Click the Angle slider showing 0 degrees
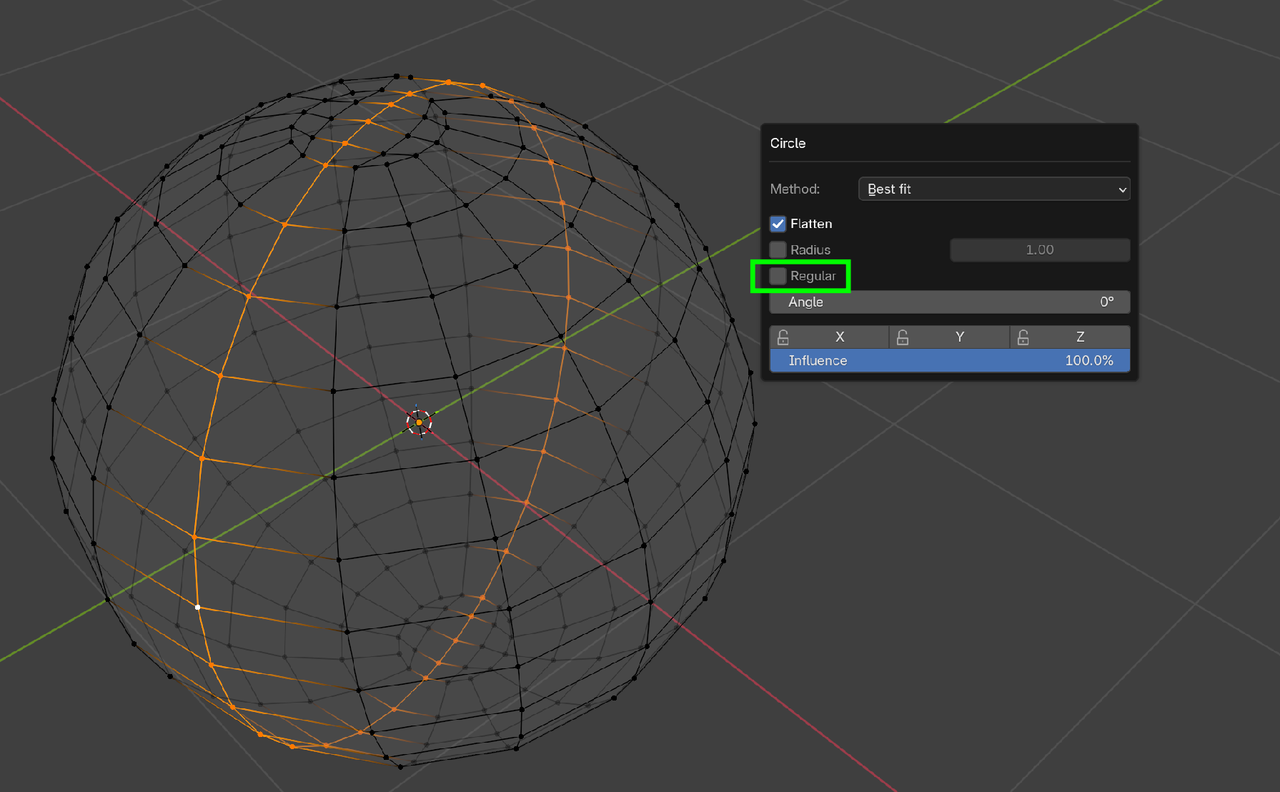Image resolution: width=1280 pixels, height=792 pixels. (x=949, y=301)
